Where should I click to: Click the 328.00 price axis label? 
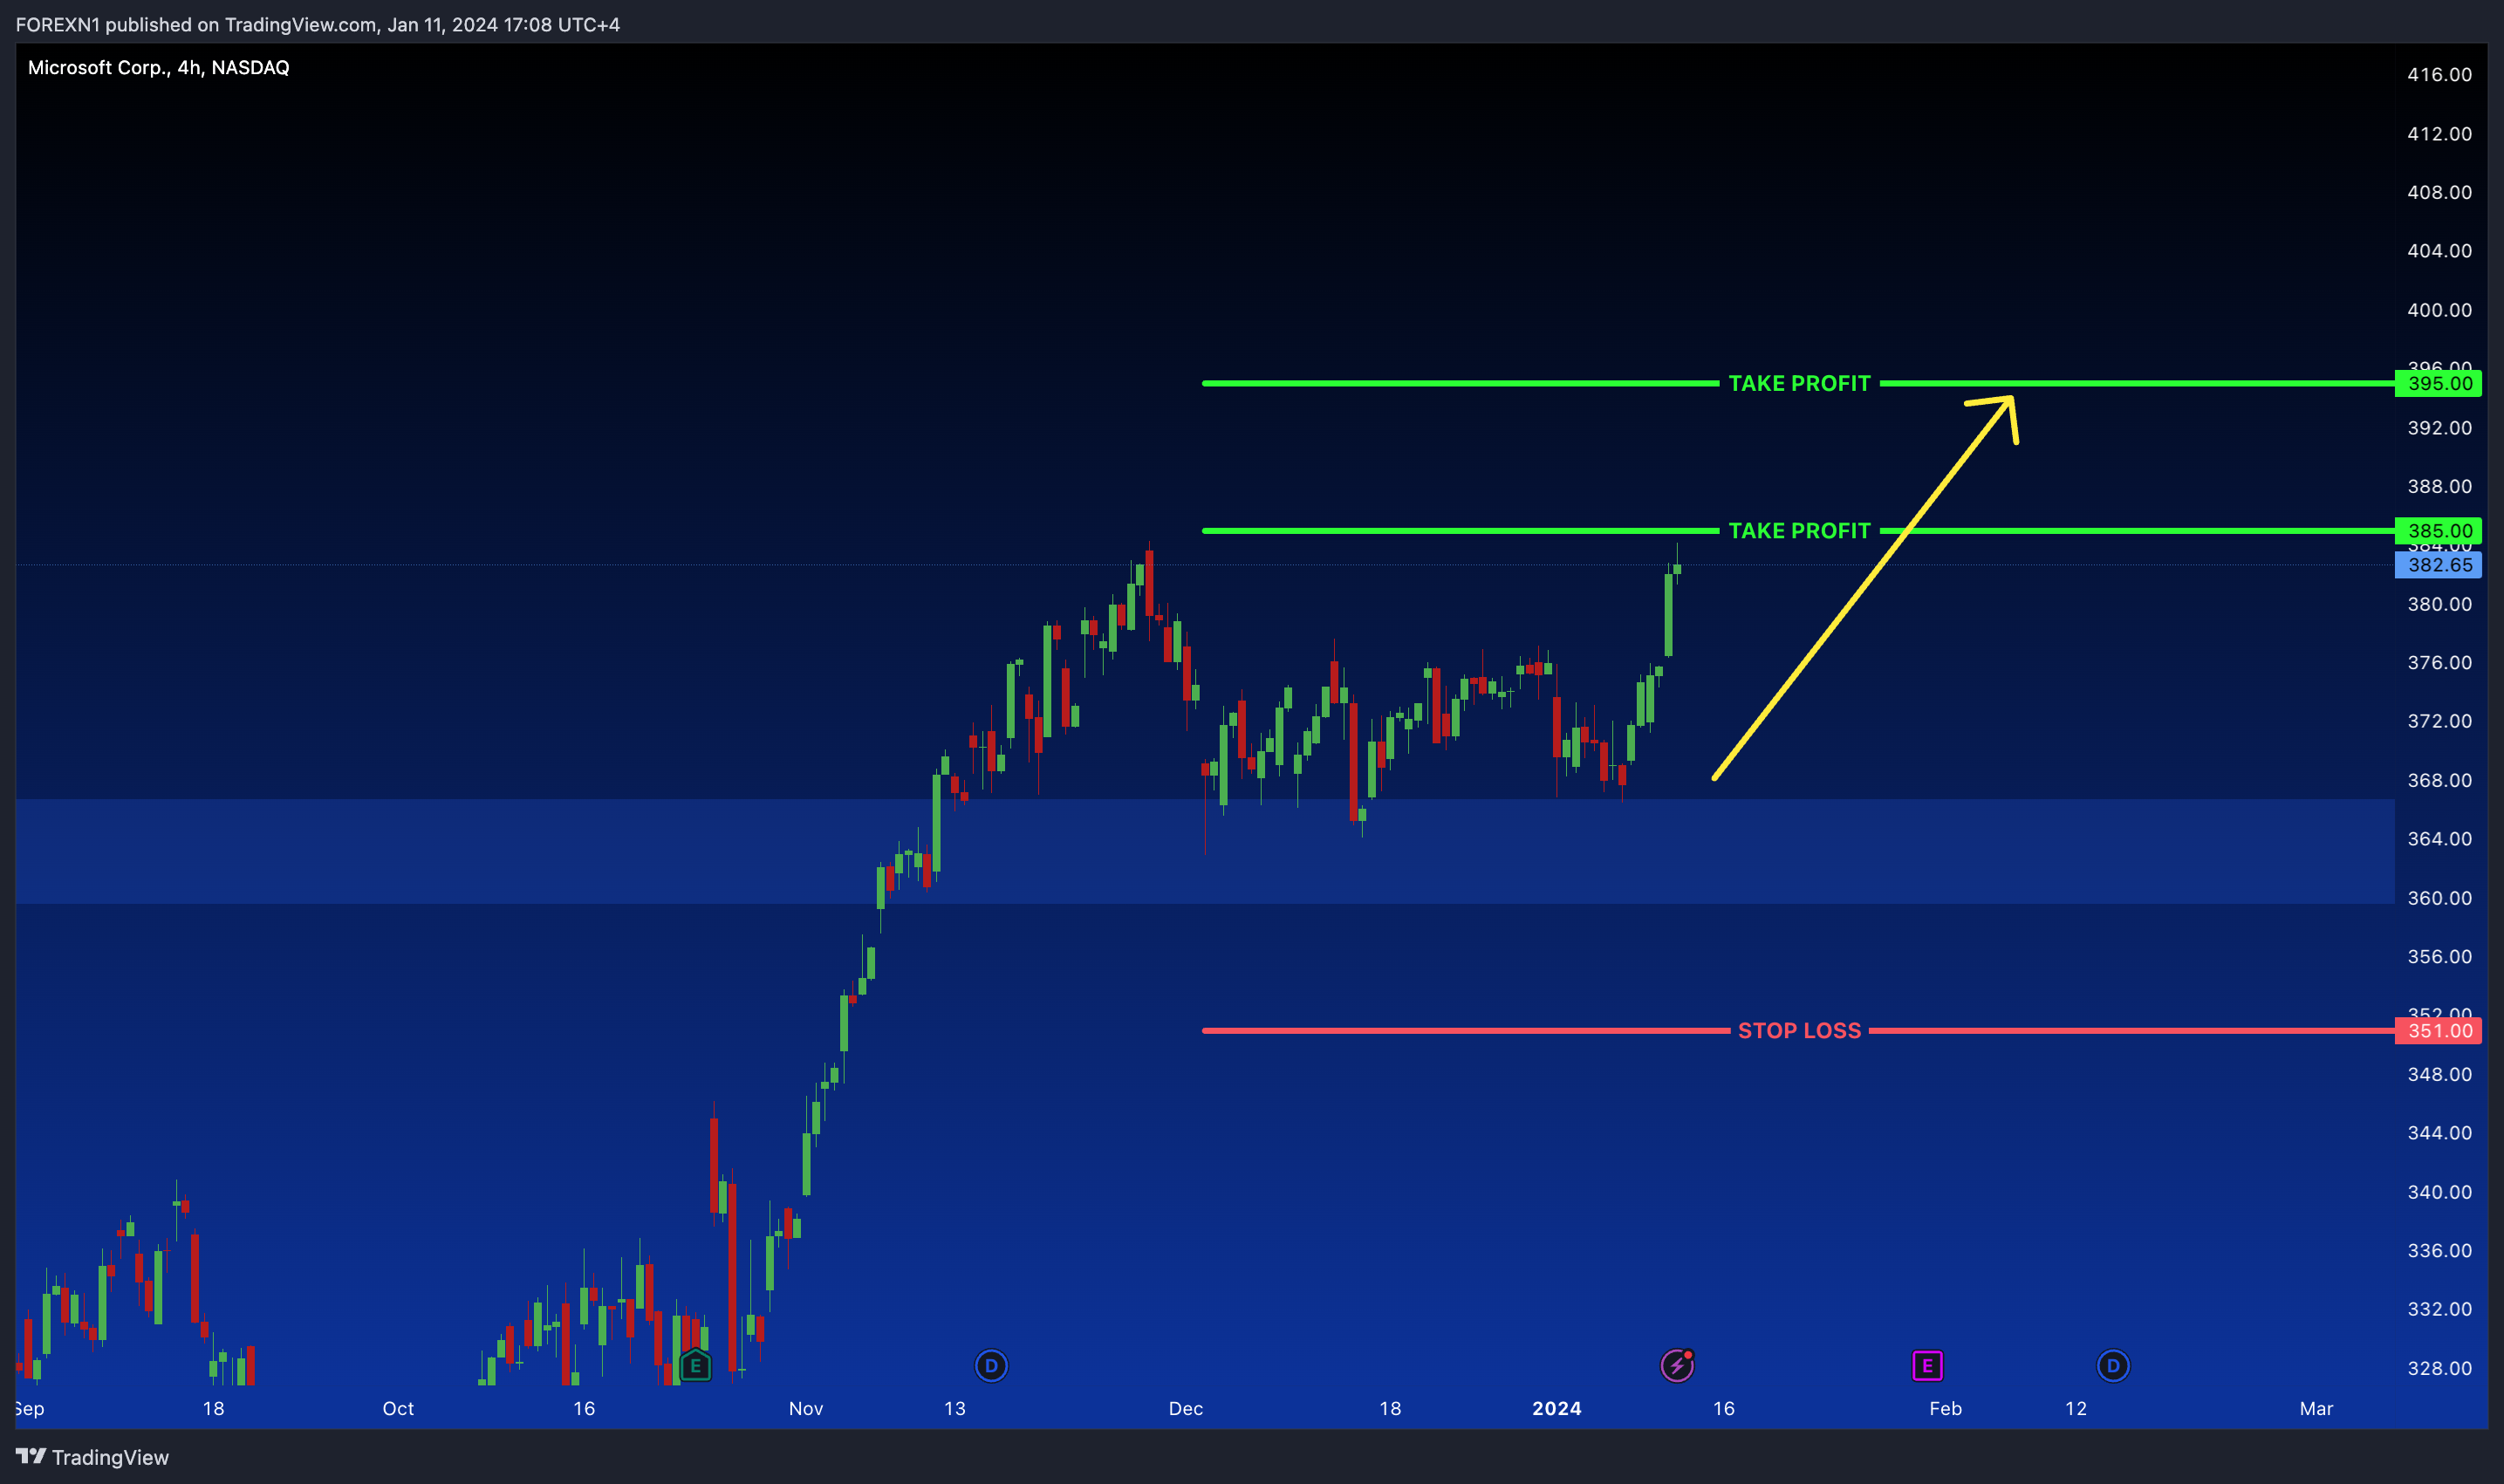point(2439,1368)
